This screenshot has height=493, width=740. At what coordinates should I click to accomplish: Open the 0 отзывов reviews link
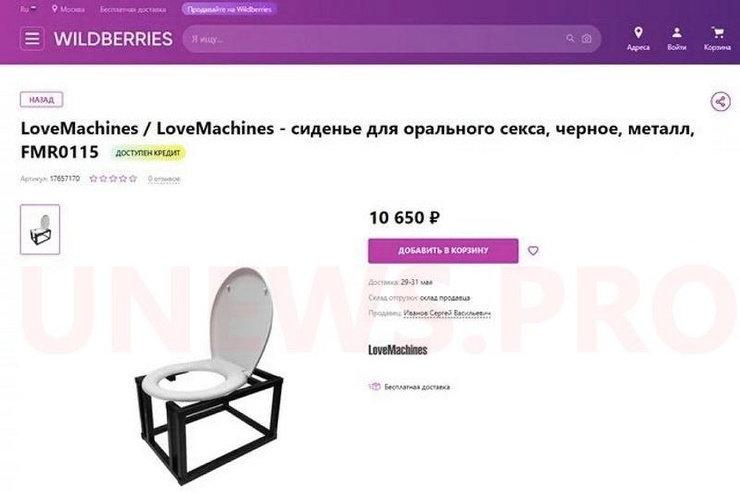coord(164,179)
